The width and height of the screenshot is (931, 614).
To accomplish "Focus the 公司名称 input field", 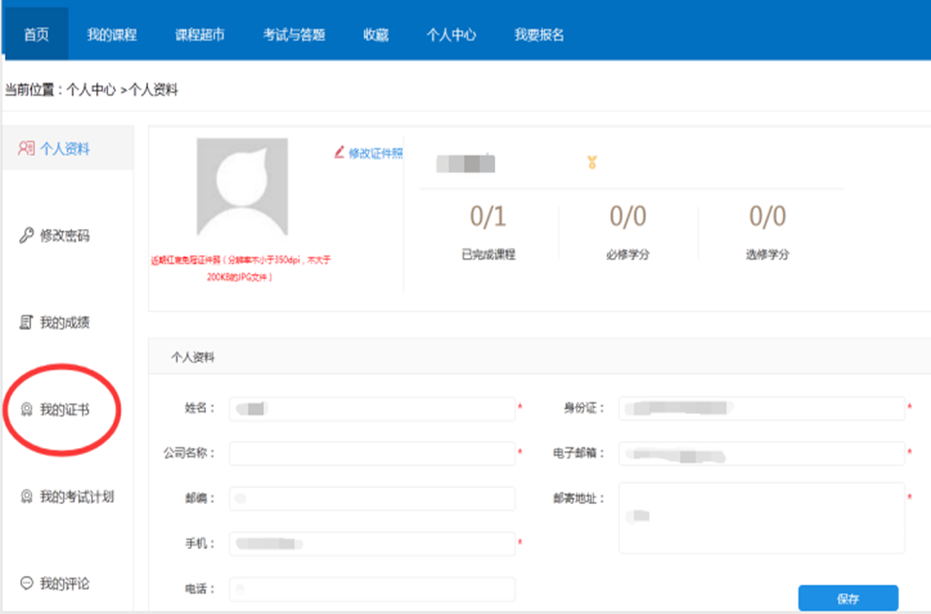I will coord(372,454).
